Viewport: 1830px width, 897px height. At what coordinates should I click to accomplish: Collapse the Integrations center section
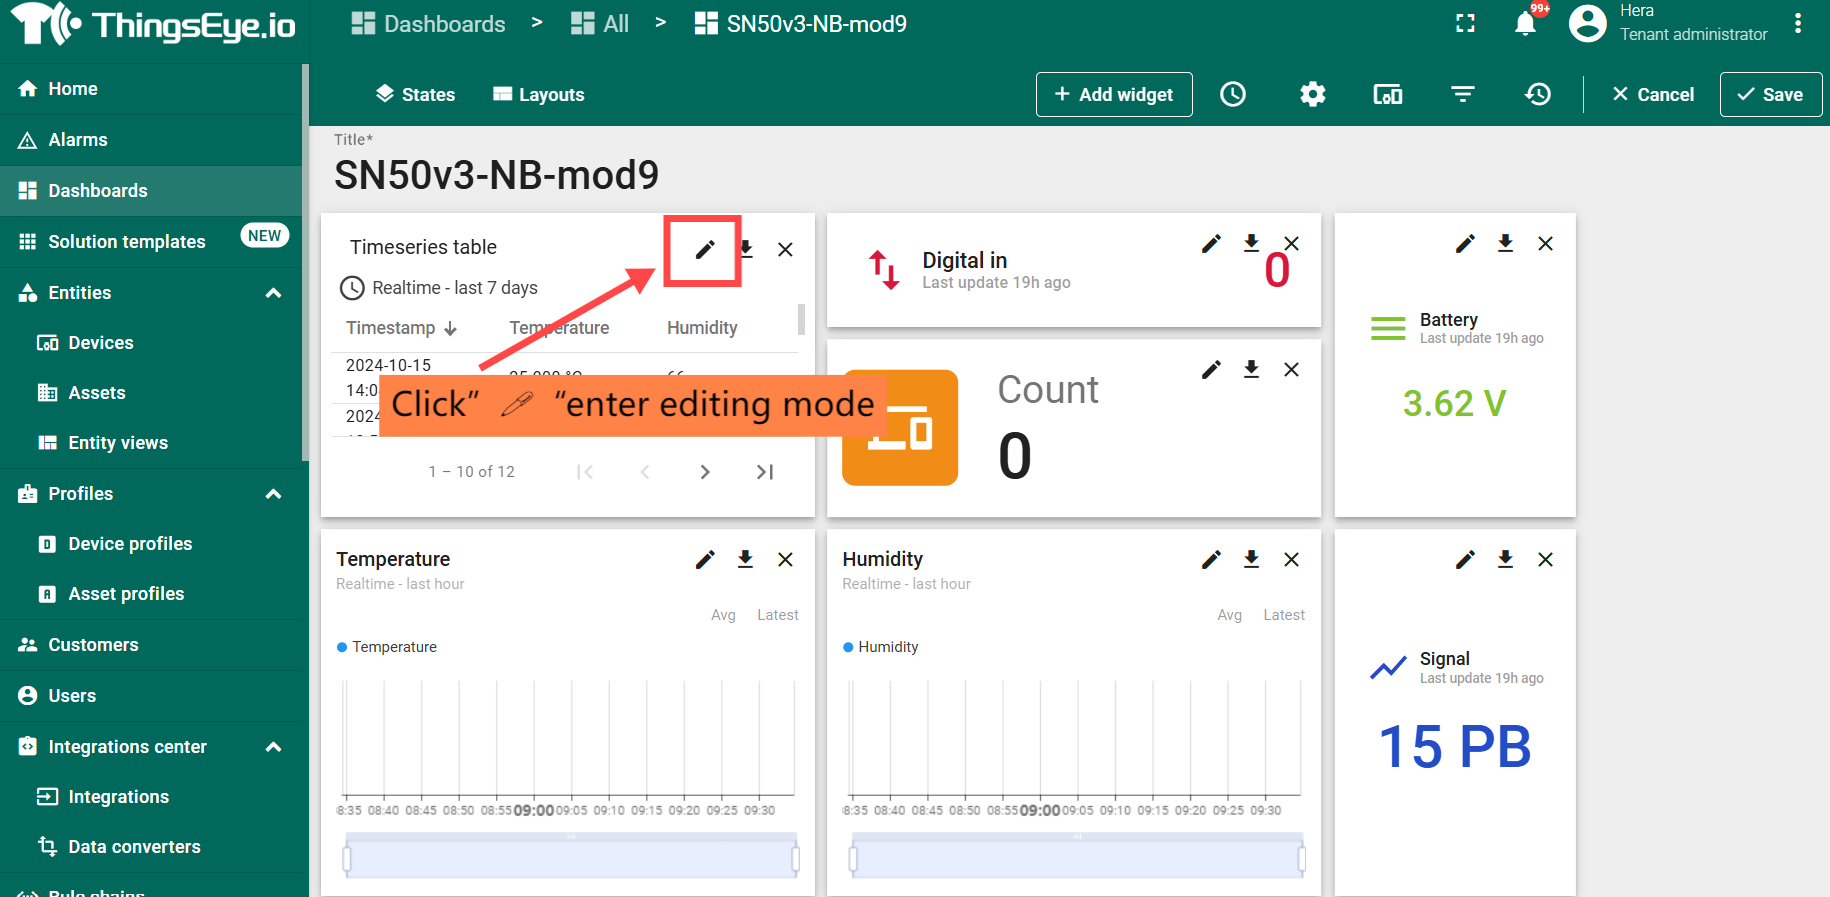click(x=273, y=747)
